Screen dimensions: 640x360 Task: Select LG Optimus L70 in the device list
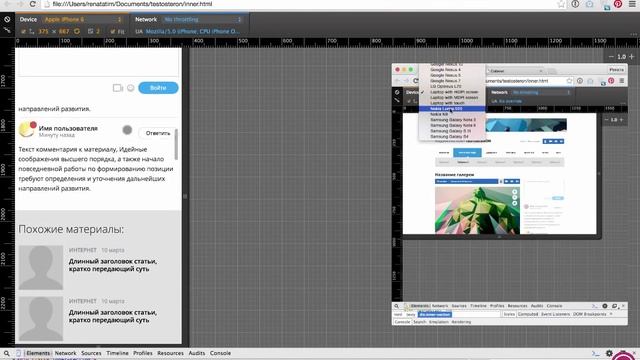(x=452, y=86)
